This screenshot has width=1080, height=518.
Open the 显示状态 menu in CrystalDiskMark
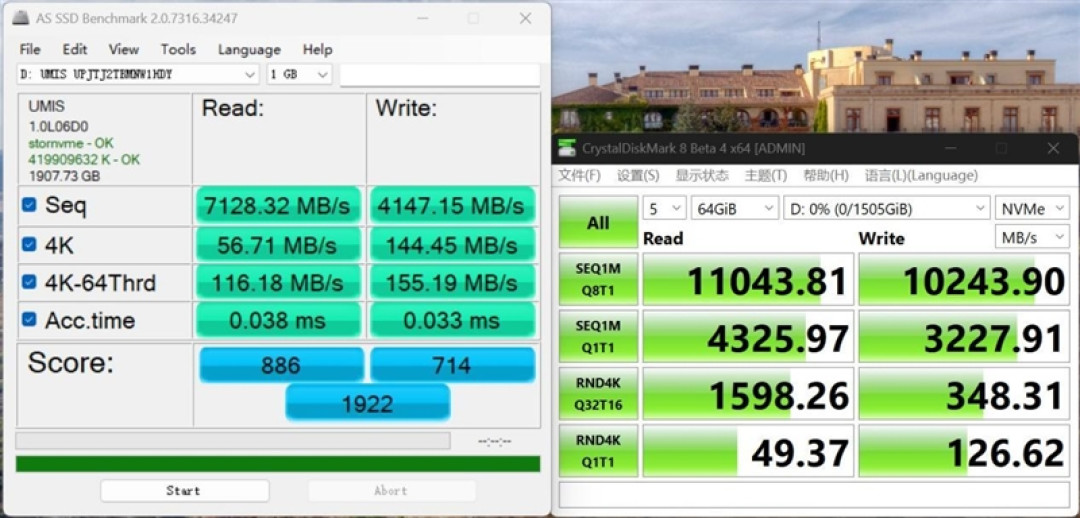[x=702, y=176]
